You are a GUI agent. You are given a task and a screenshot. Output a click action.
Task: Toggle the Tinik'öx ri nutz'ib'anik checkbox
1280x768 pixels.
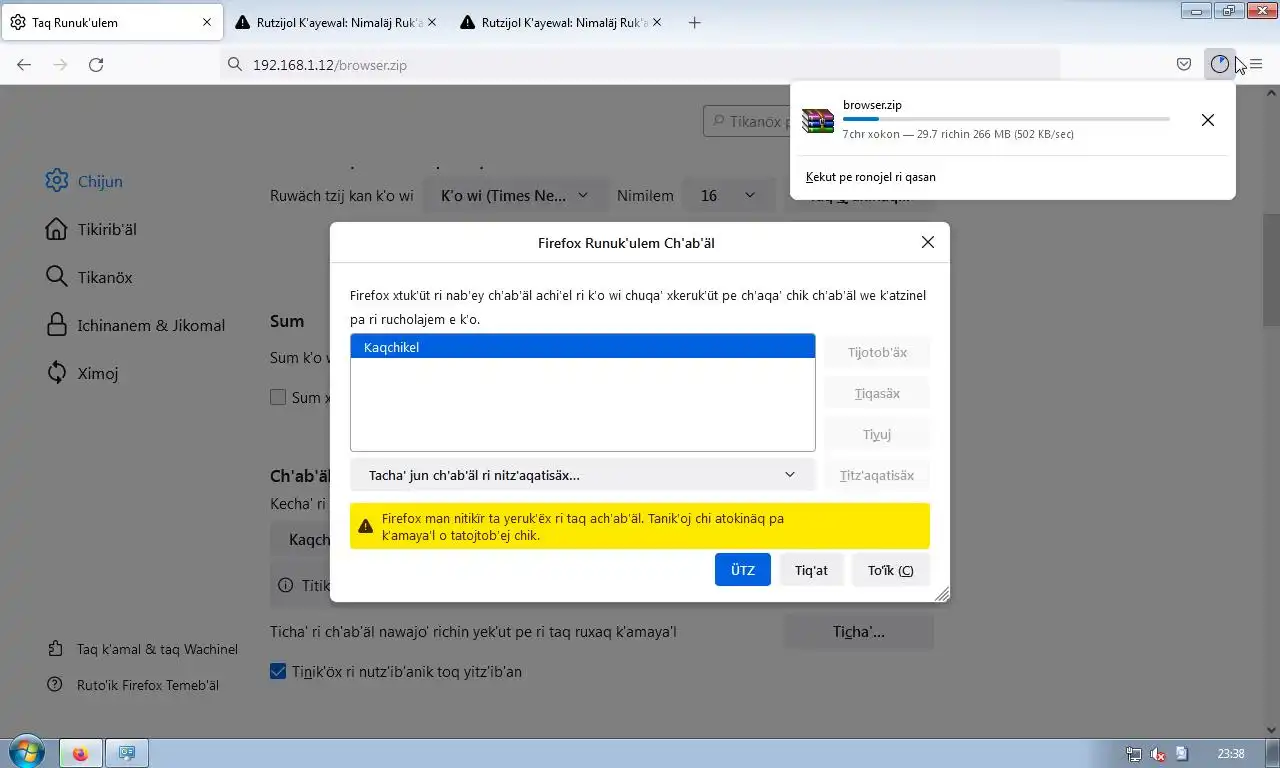pos(278,672)
